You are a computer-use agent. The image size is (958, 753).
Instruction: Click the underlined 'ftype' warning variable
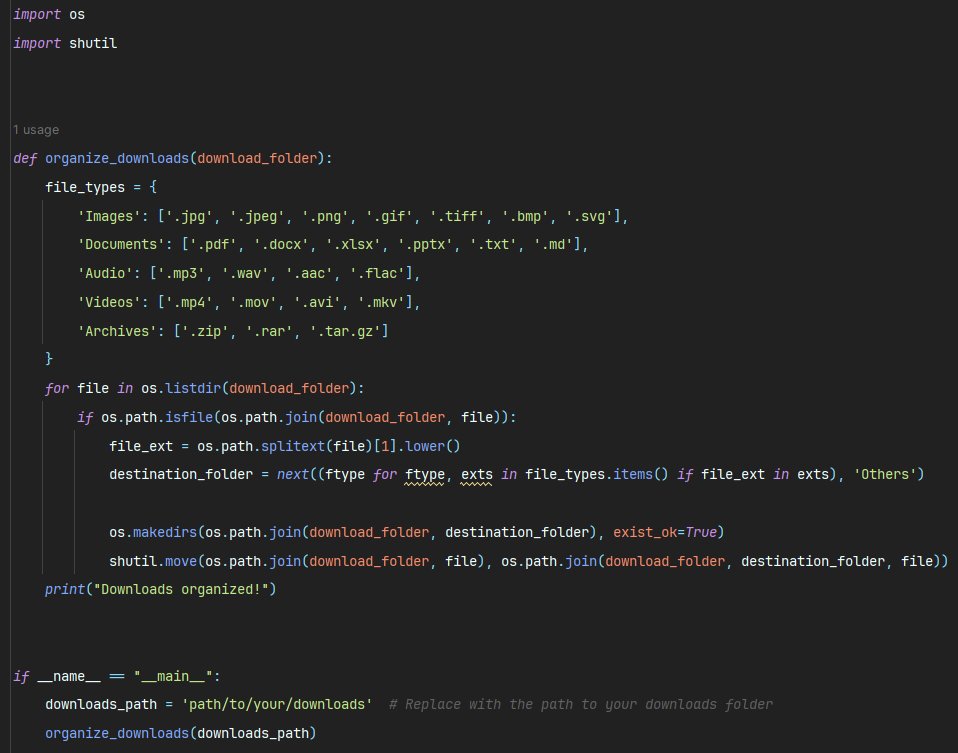click(425, 474)
